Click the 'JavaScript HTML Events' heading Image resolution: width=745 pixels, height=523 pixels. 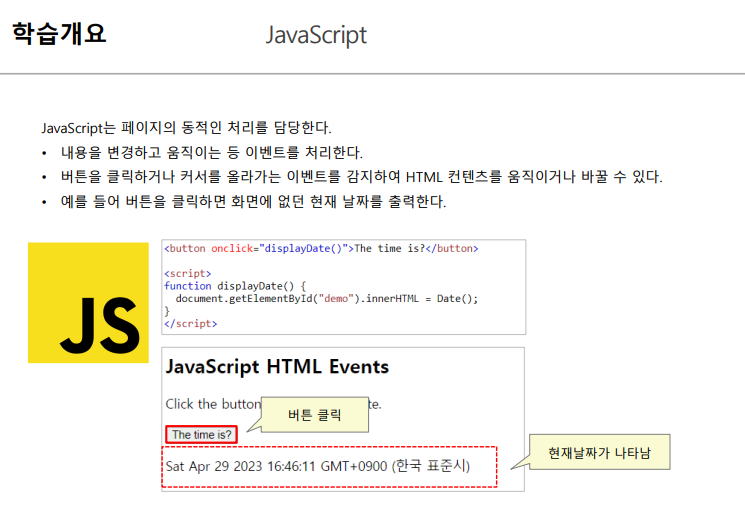(277, 367)
